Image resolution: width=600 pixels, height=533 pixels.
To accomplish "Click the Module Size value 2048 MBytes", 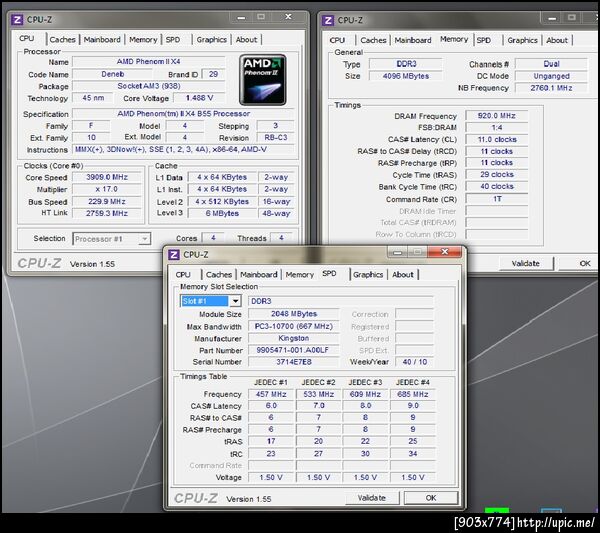I will [x=293, y=314].
